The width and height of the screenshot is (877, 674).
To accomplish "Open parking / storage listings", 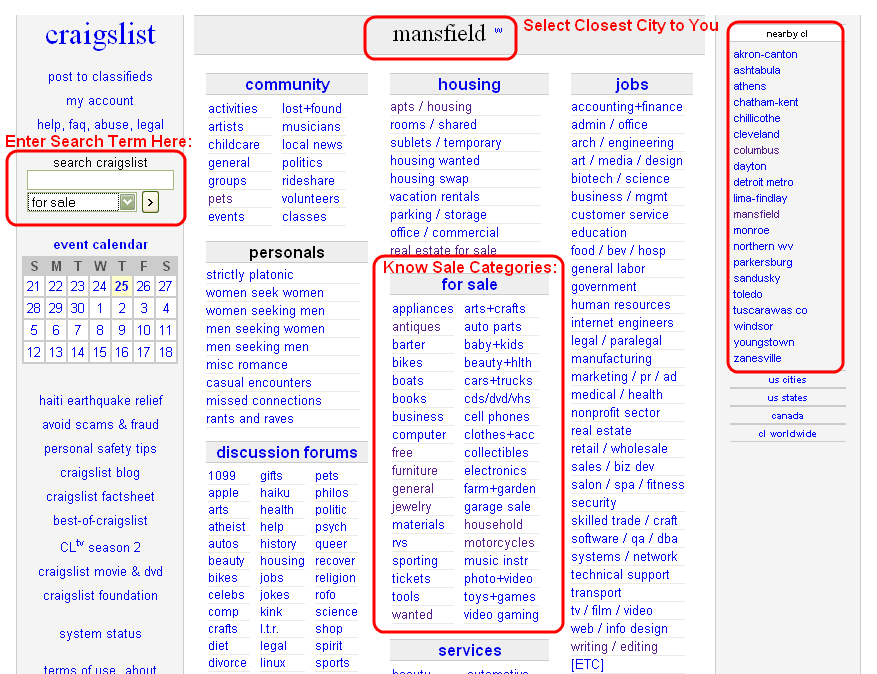I will click(438, 215).
